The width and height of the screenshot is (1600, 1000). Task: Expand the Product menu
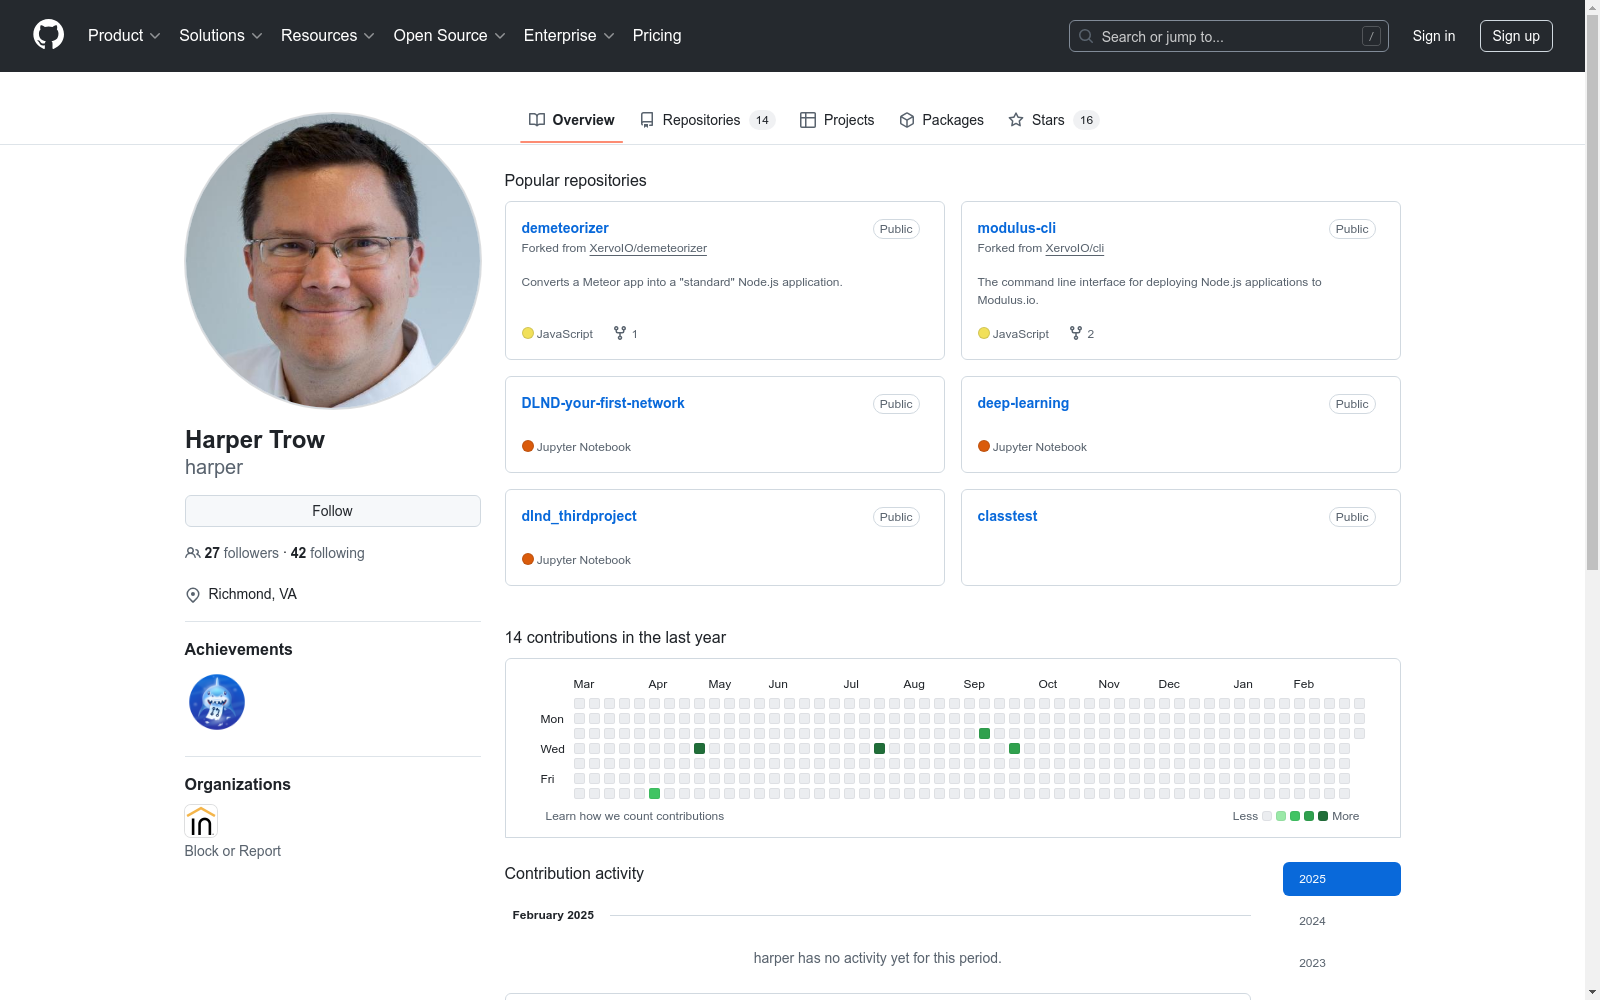point(124,36)
